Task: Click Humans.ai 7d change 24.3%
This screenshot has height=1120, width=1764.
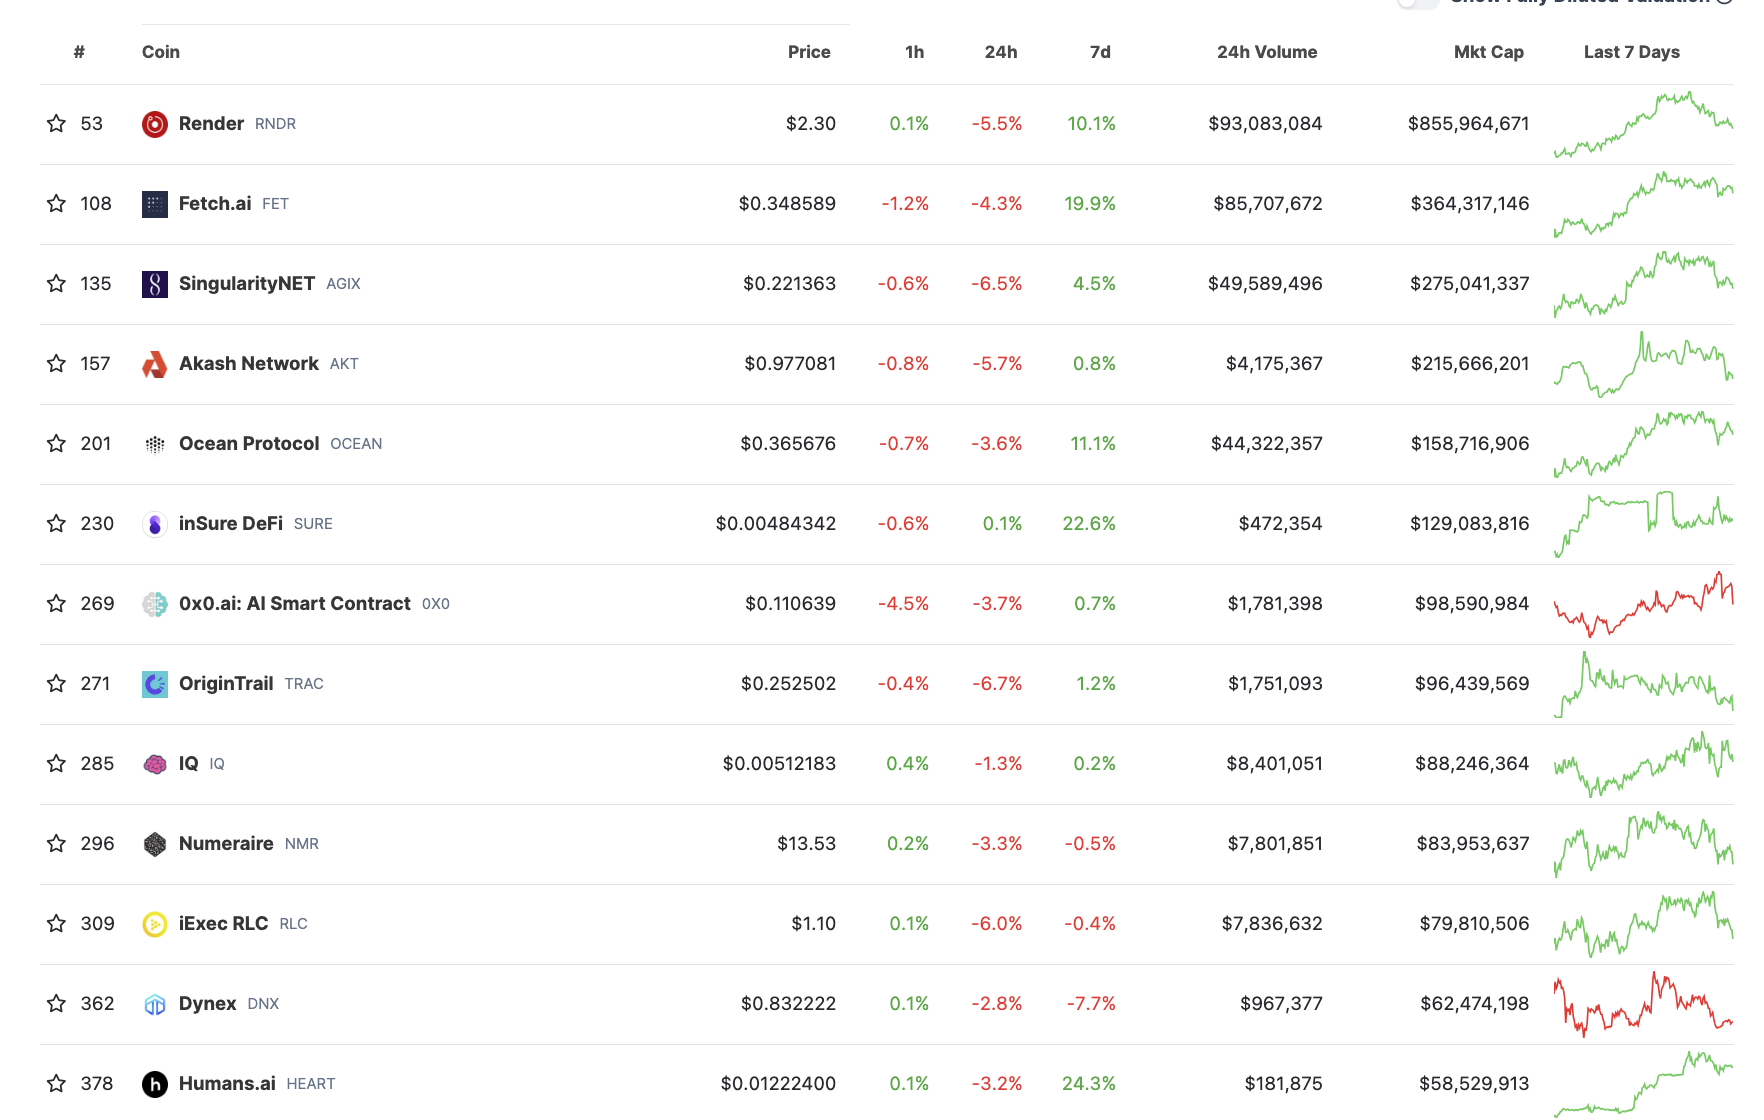Action: (x=1089, y=1083)
